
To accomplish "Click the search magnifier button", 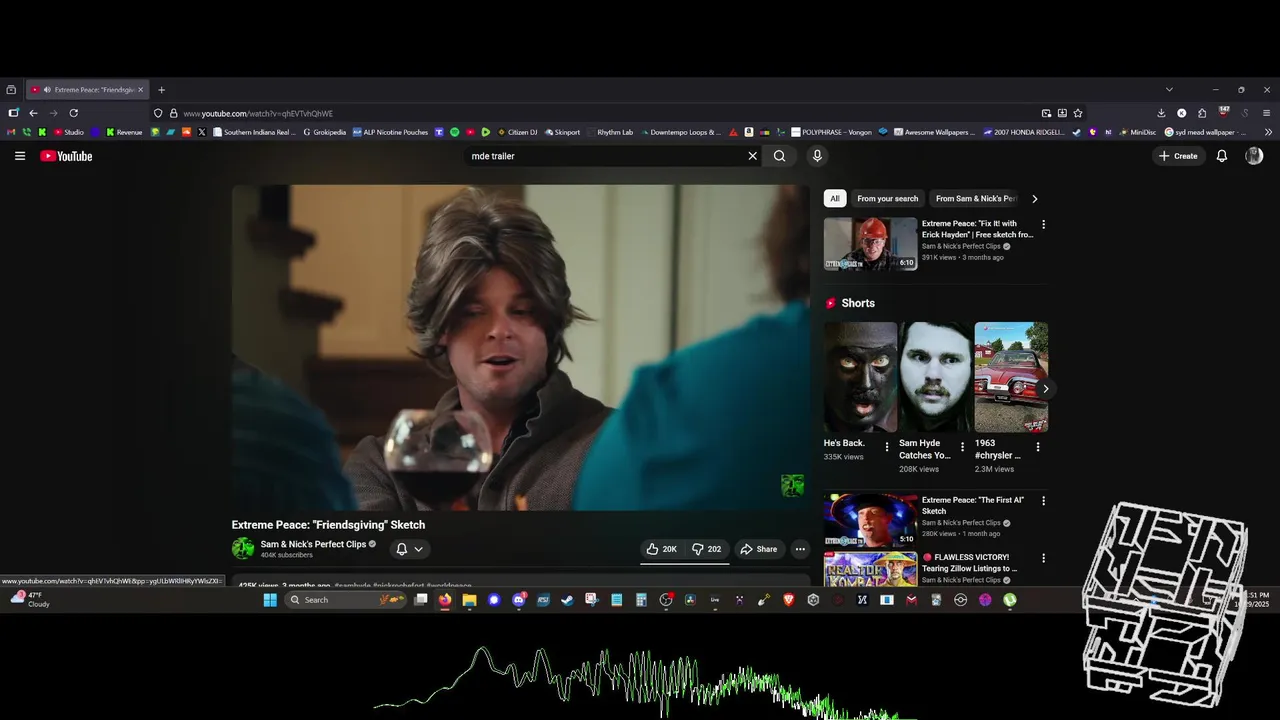I will pyautogui.click(x=780, y=156).
